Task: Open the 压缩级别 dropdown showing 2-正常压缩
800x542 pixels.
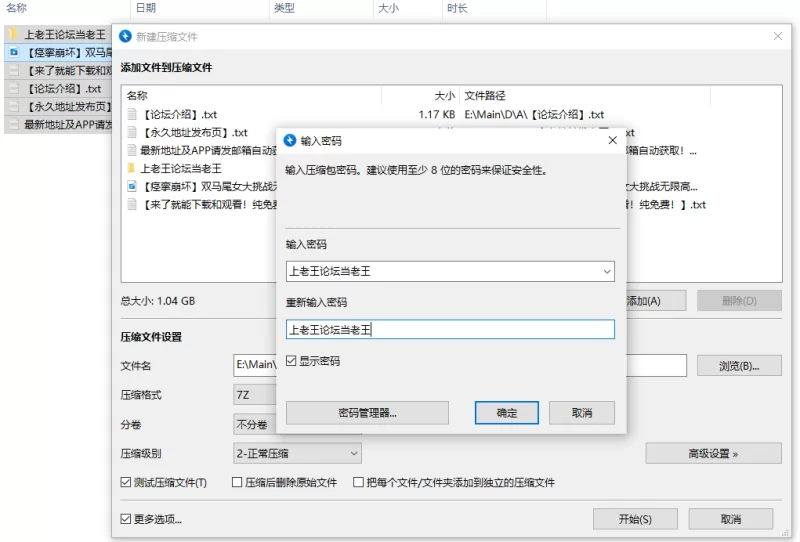Action: (x=297, y=453)
